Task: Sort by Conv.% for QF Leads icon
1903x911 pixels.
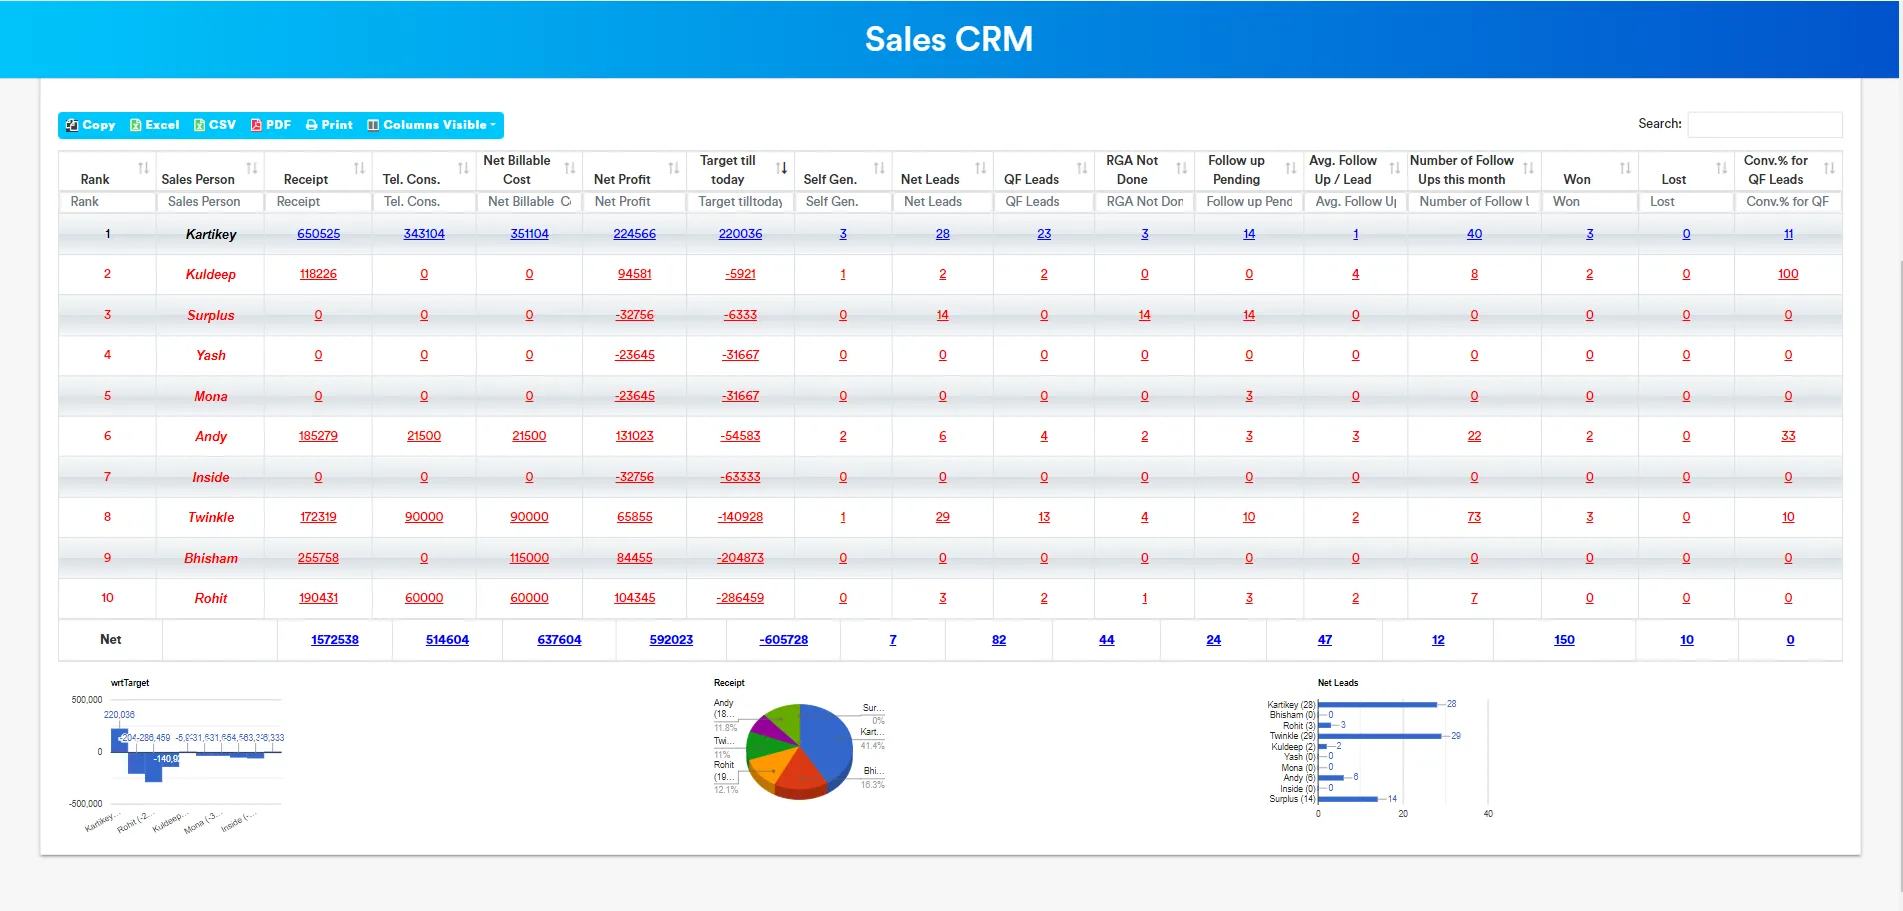Action: (1829, 168)
